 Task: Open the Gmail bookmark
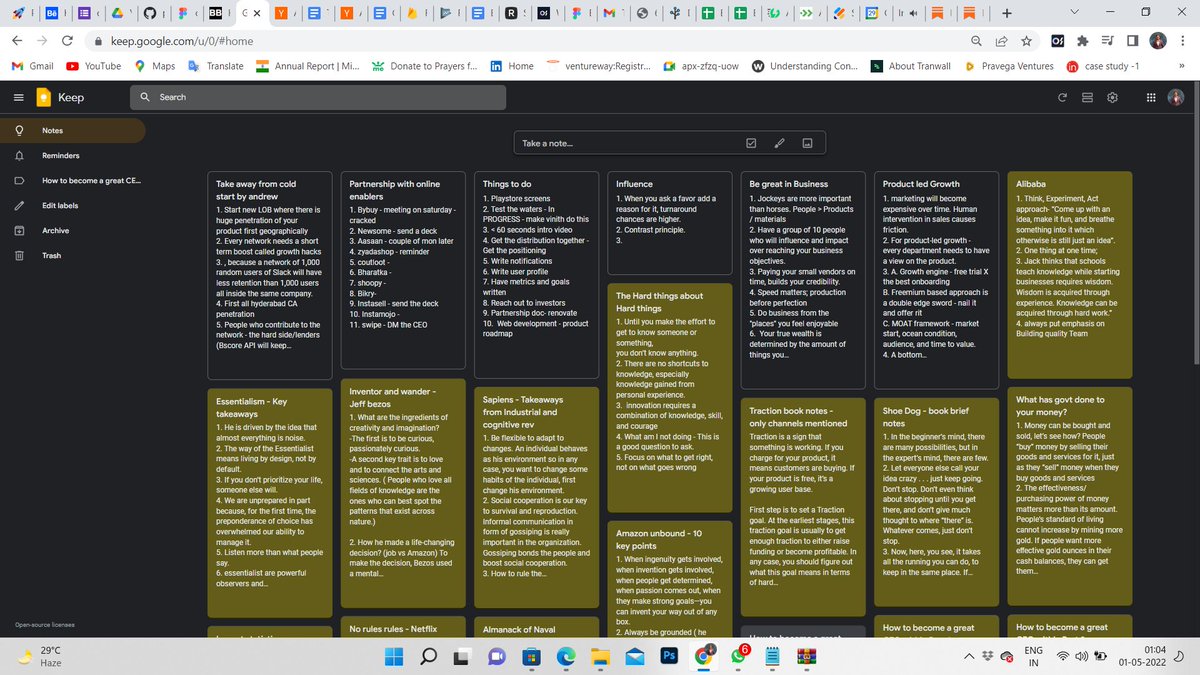point(32,66)
